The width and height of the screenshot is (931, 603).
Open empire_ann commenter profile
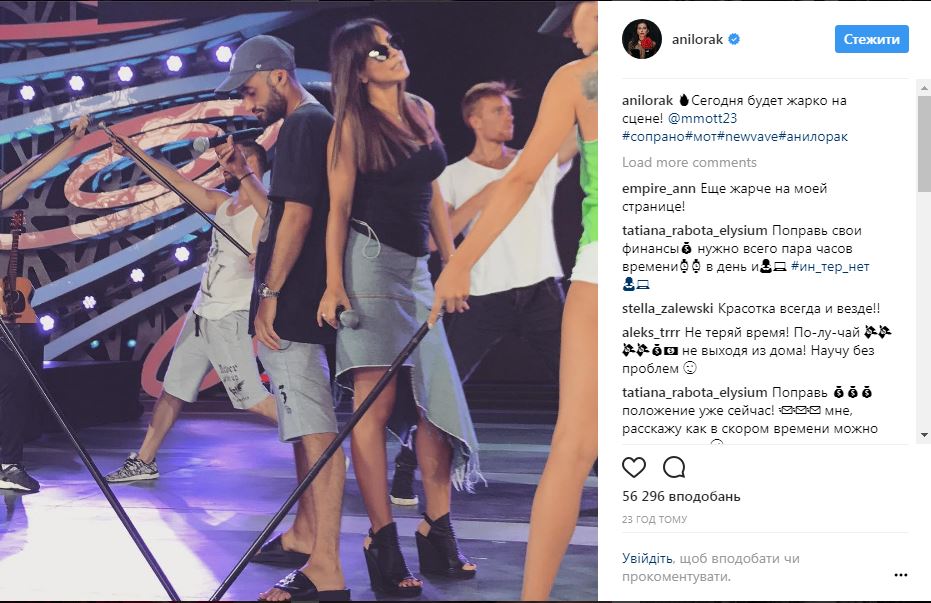pos(660,189)
